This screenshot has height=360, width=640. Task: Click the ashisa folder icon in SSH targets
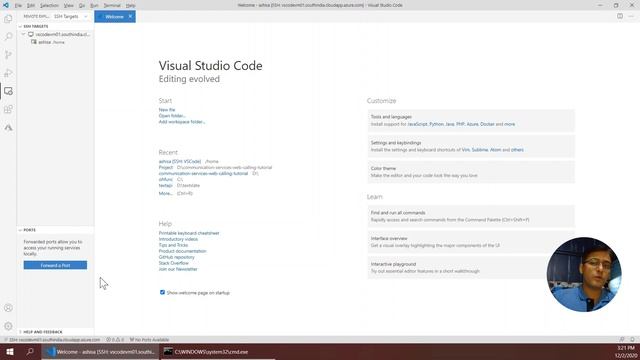pos(34,42)
